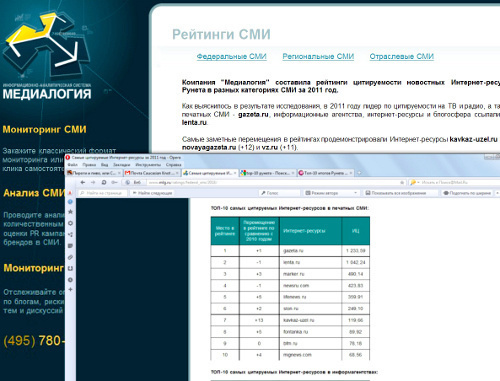Open the Links paperclip panel in sidebar

(70, 257)
